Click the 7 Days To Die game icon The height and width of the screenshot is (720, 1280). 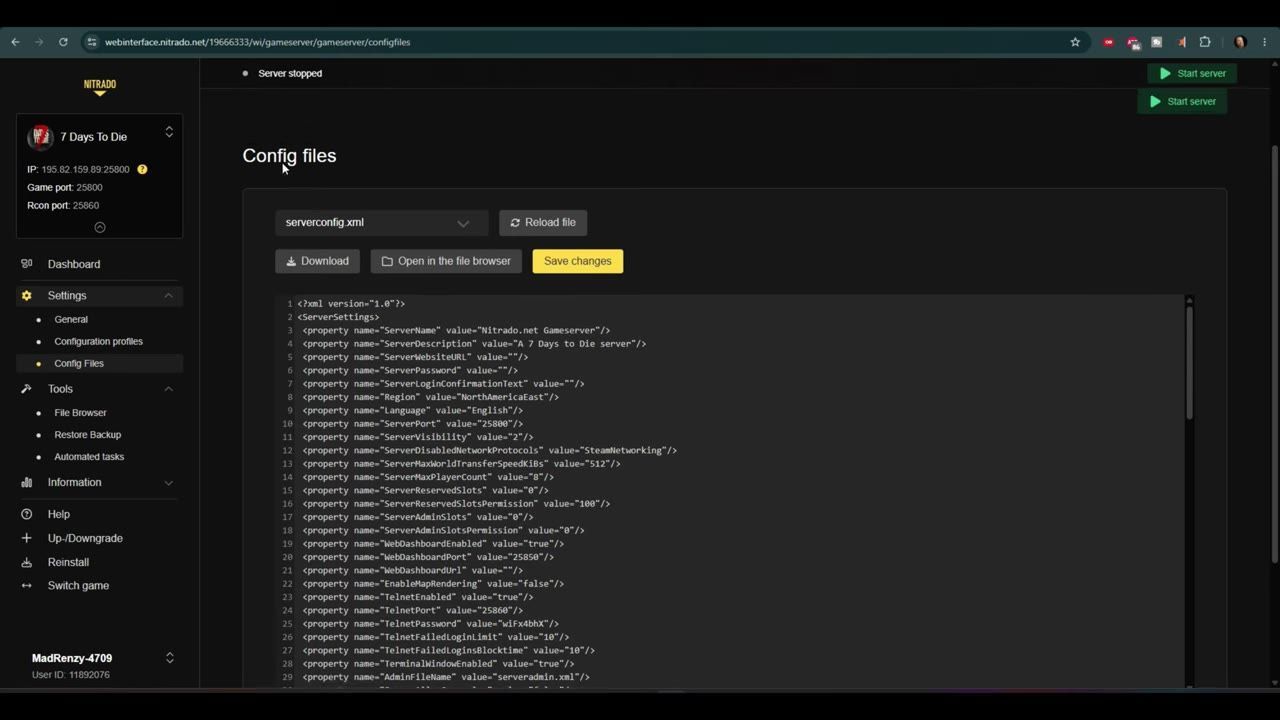[40, 136]
